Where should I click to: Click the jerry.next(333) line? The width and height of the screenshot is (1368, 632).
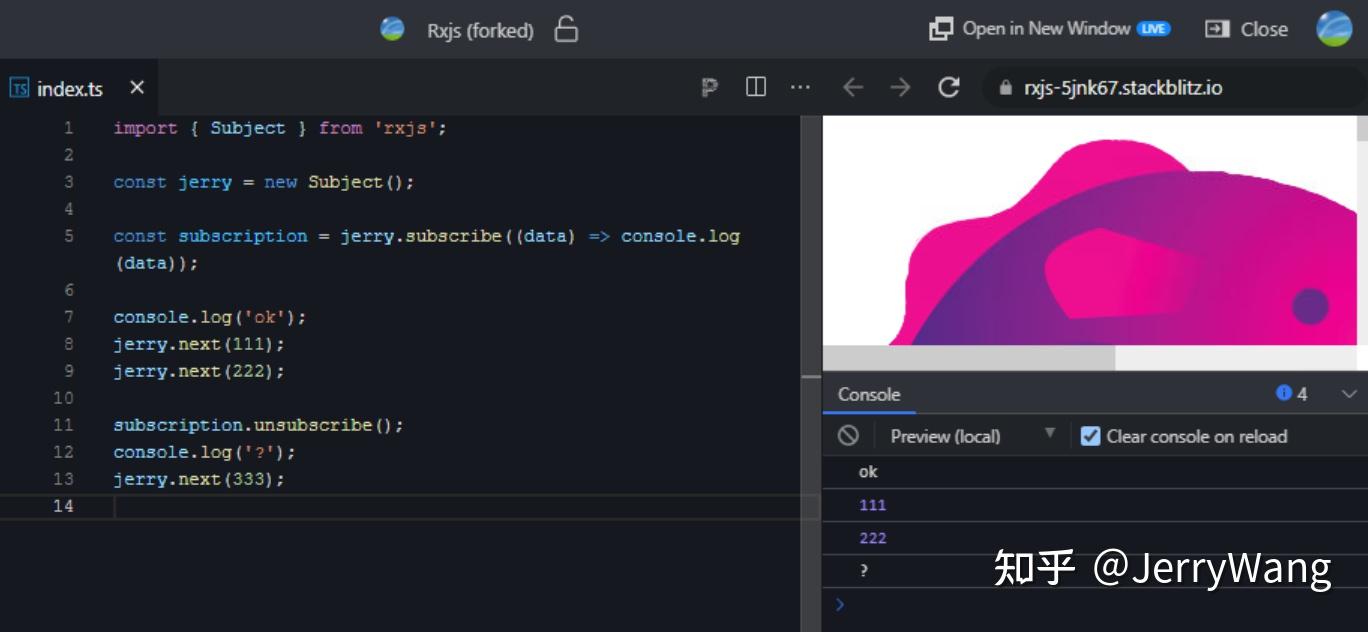(199, 479)
